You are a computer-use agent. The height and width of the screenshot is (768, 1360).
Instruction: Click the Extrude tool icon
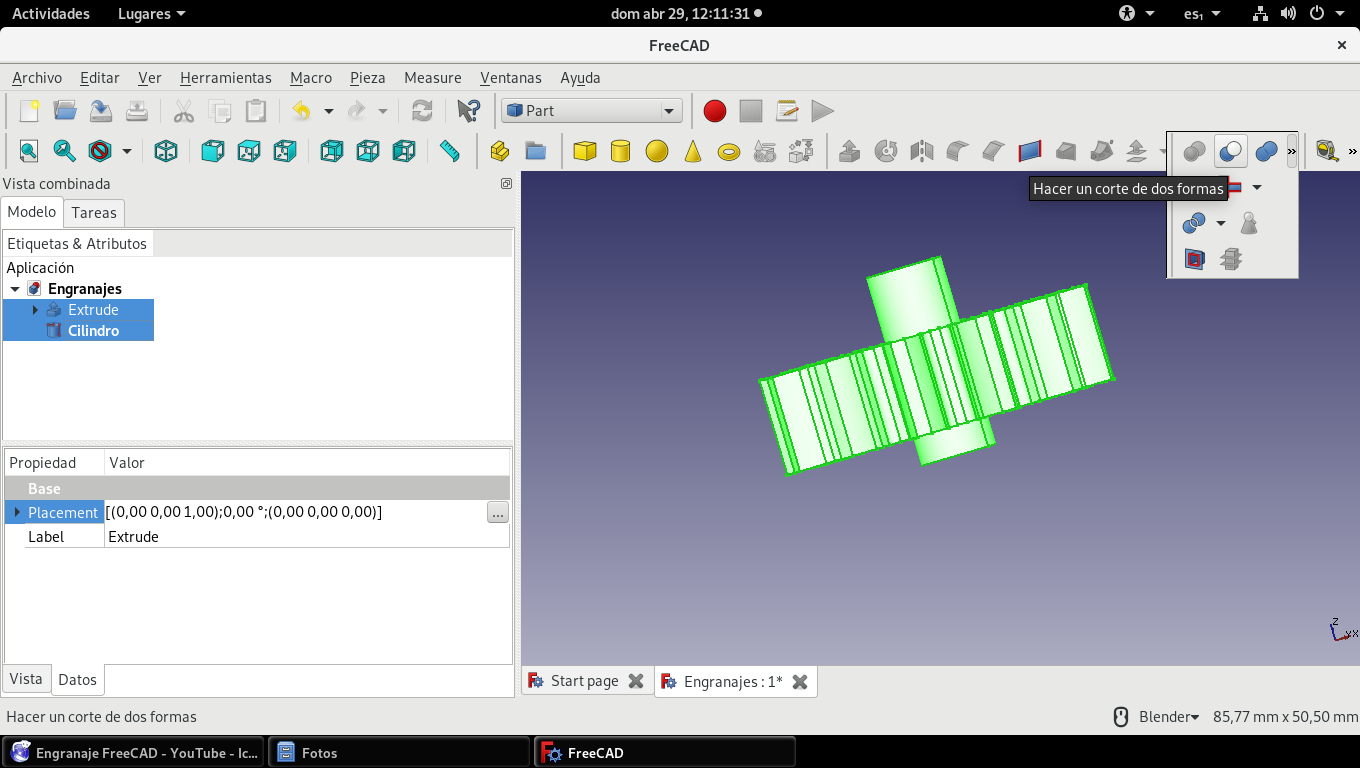point(849,151)
